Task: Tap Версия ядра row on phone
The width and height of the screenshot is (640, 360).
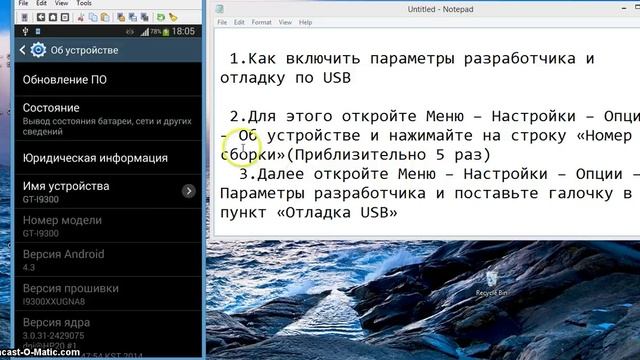Action: 108,334
